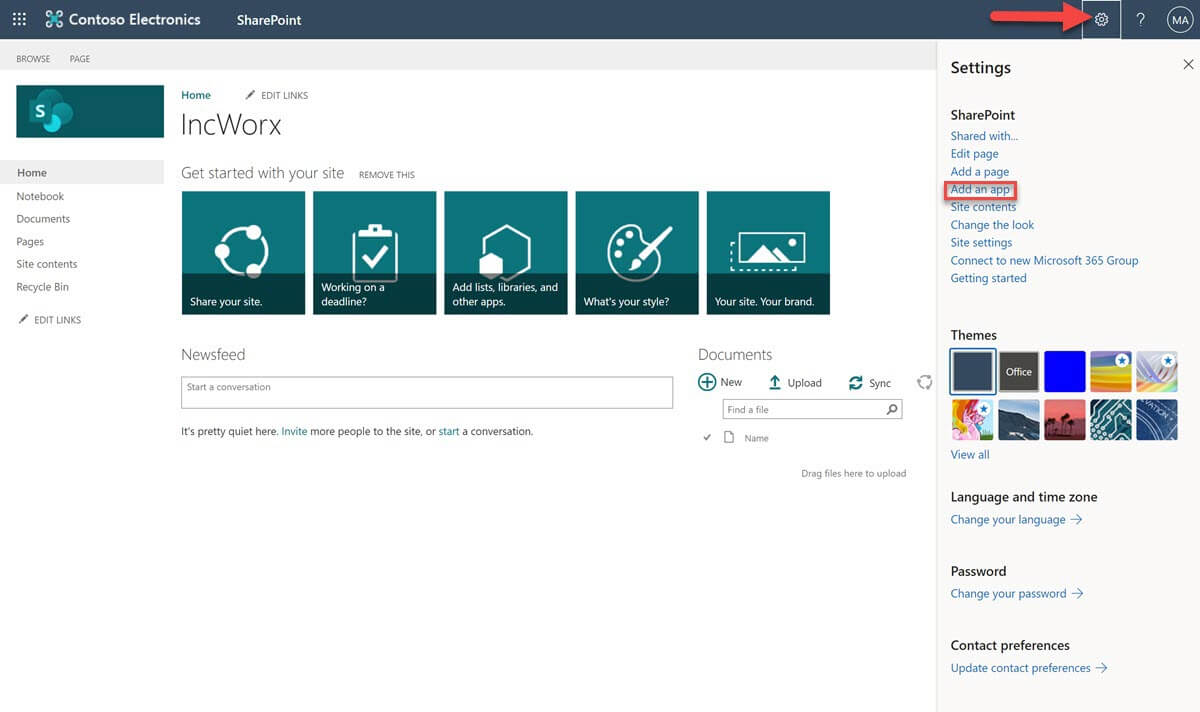Select the palm trees sunset theme thumbnail
1200x712 pixels.
pyautogui.click(x=1065, y=420)
